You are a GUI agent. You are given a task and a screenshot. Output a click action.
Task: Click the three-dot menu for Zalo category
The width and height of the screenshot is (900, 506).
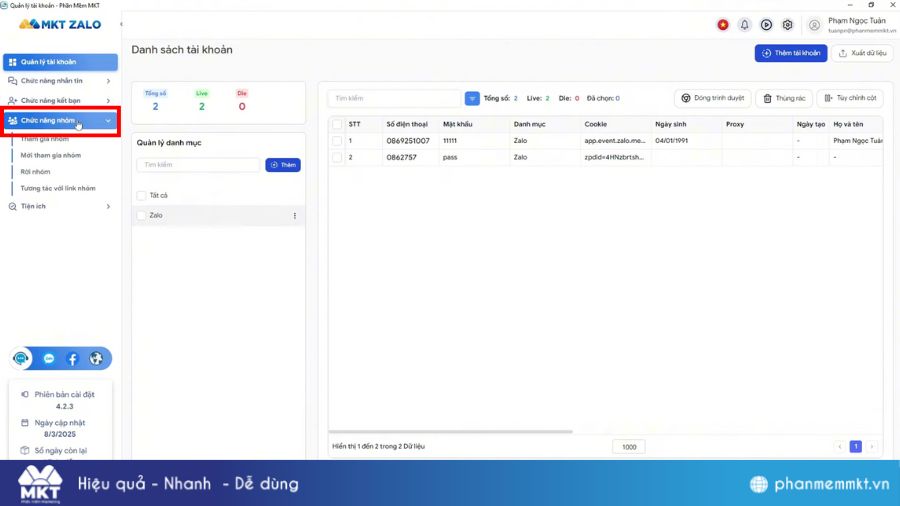295,216
